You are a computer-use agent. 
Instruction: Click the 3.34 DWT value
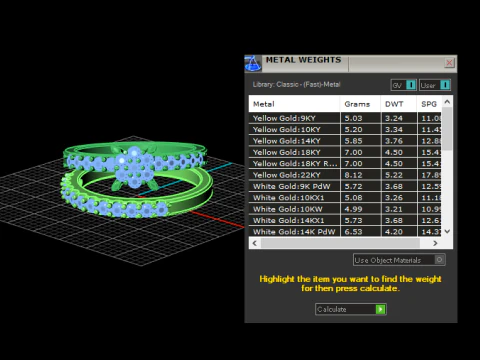(394, 130)
